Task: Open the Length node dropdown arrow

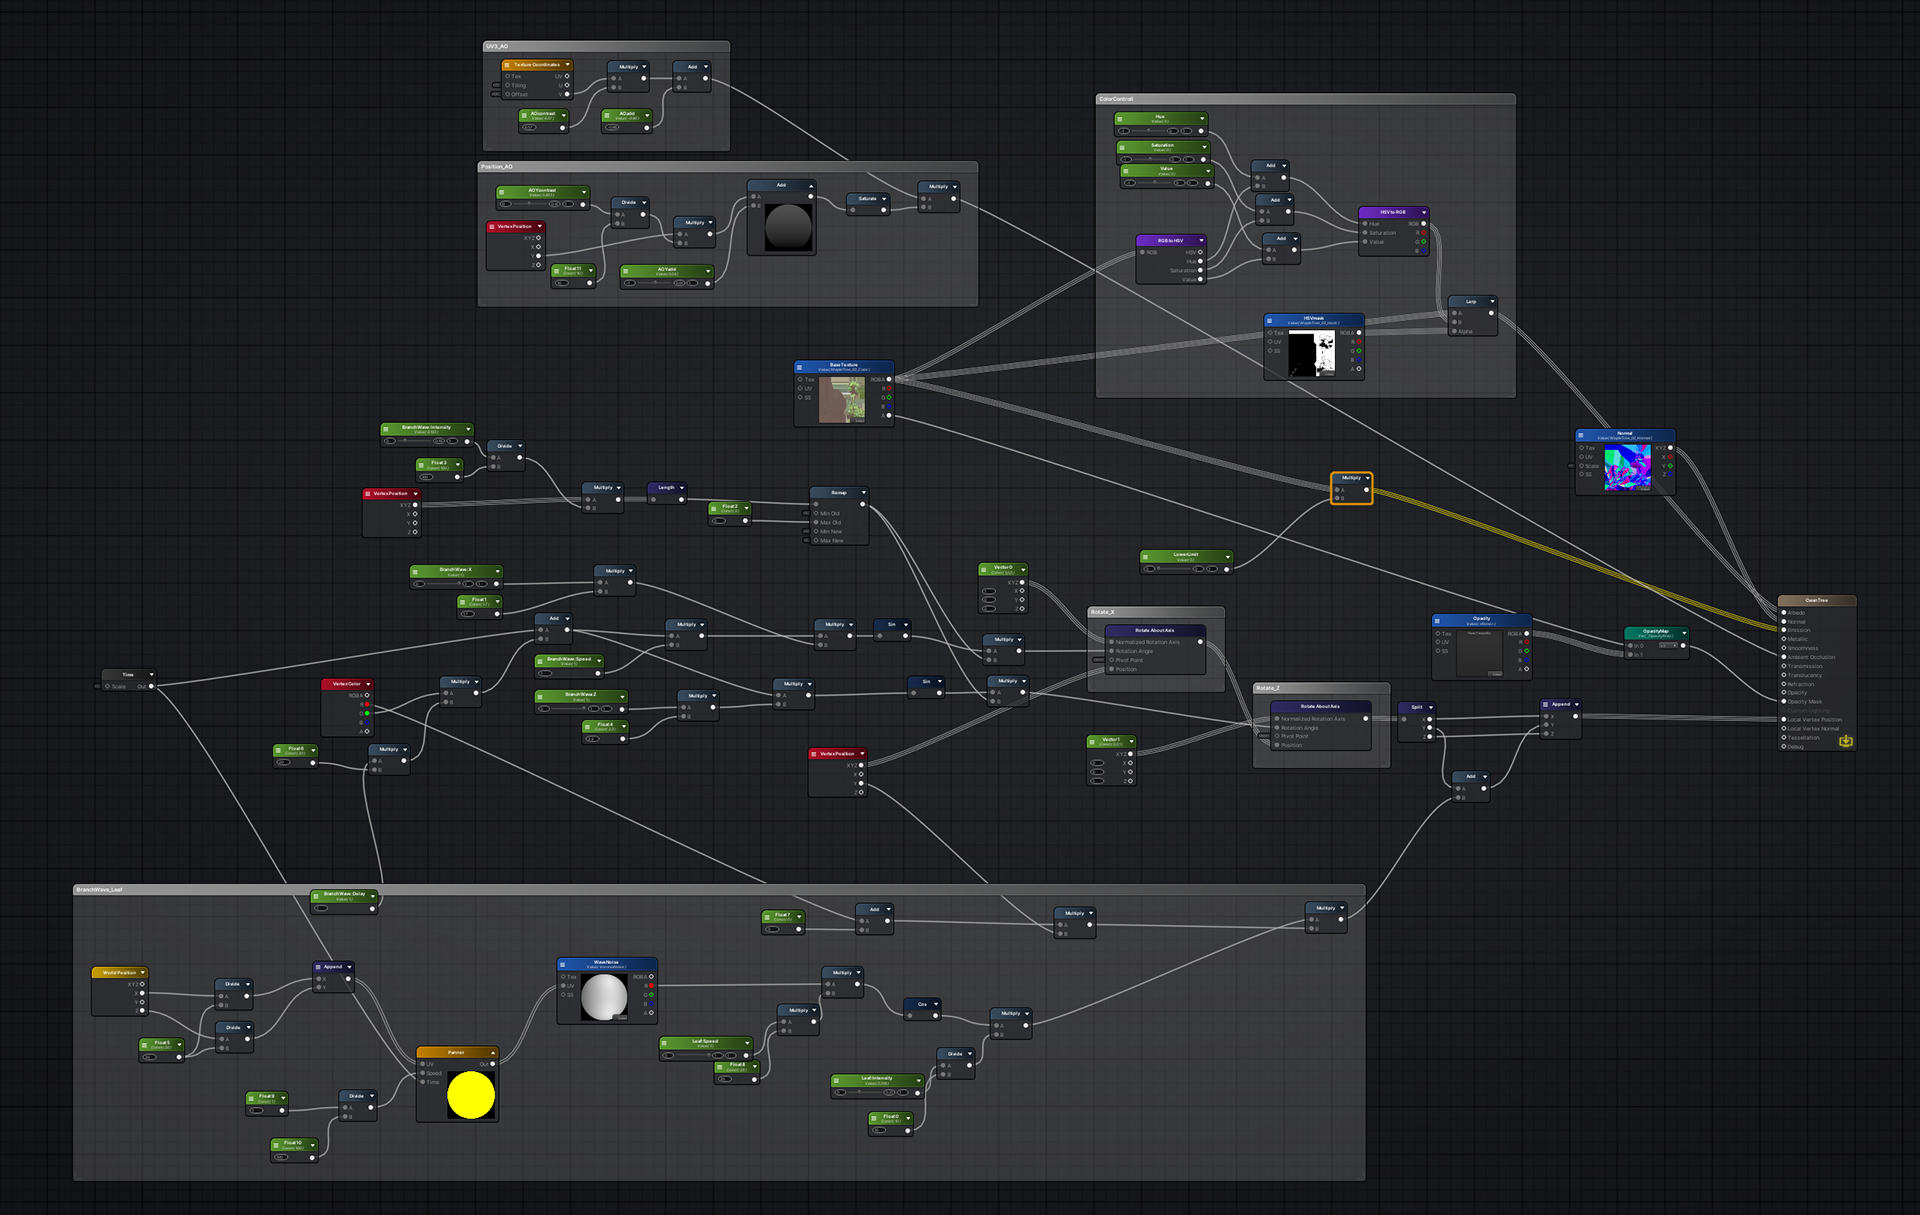Action: pyautogui.click(x=682, y=488)
